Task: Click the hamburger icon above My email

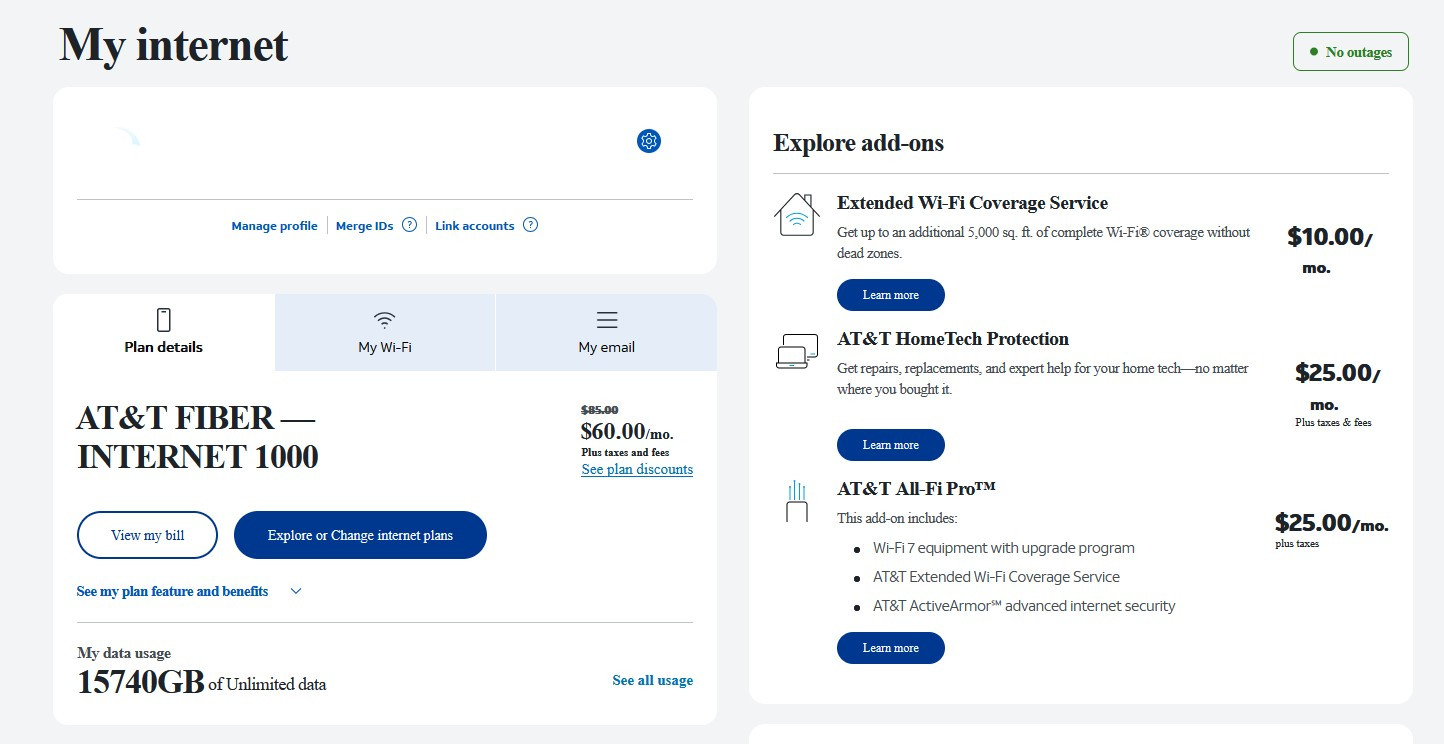Action: tap(607, 320)
